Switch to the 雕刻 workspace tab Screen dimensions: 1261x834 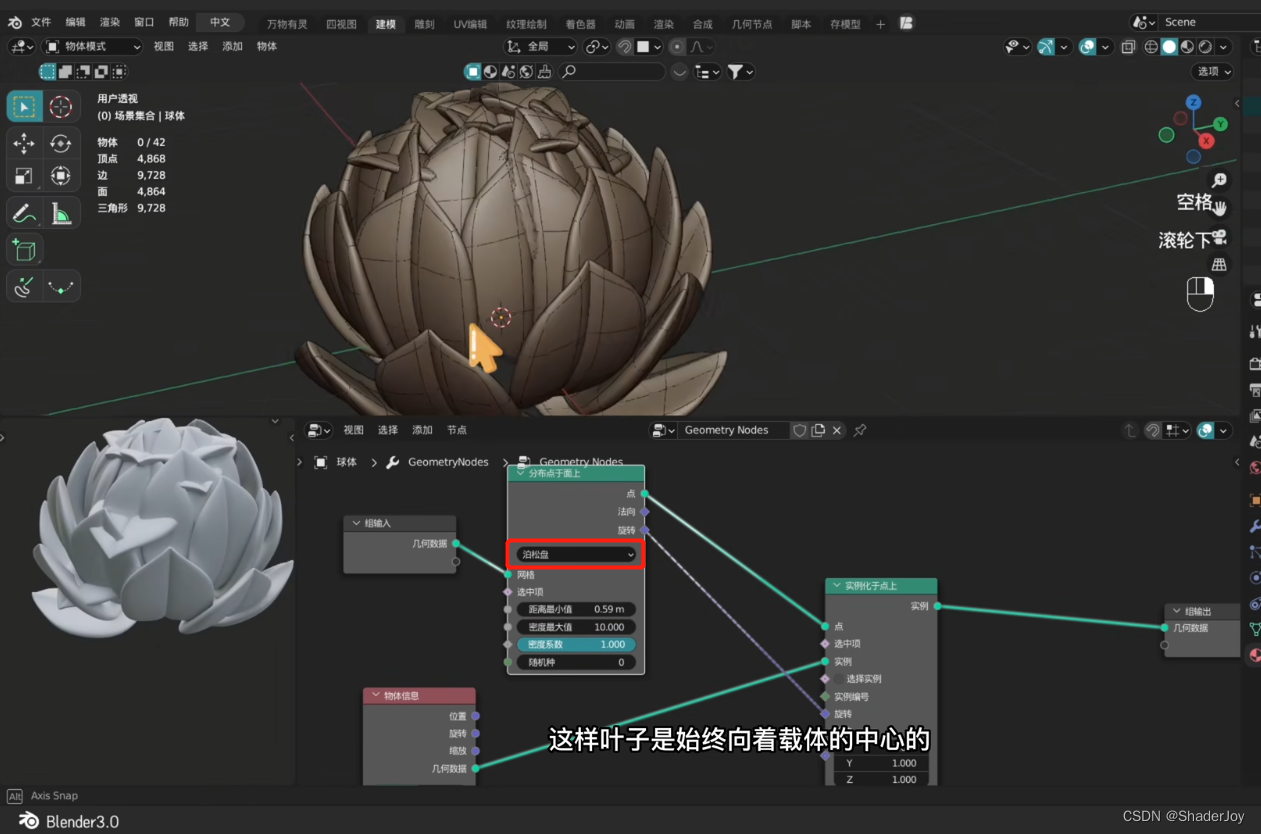[x=424, y=24]
